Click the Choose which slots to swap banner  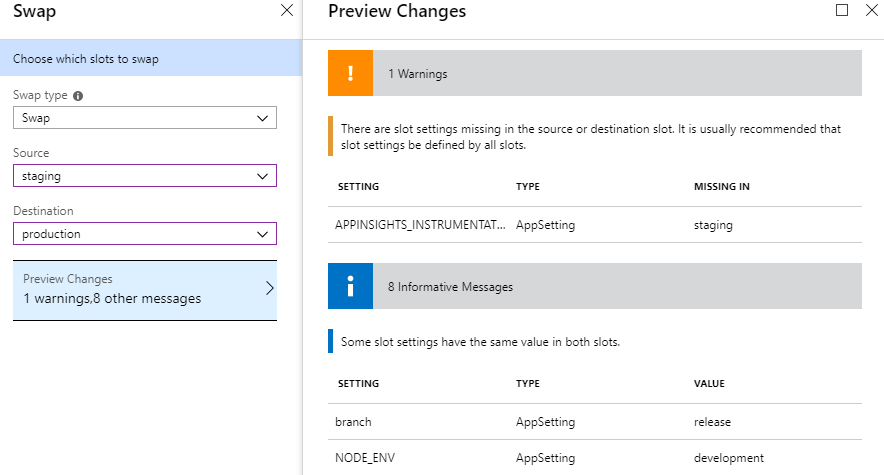(151, 59)
